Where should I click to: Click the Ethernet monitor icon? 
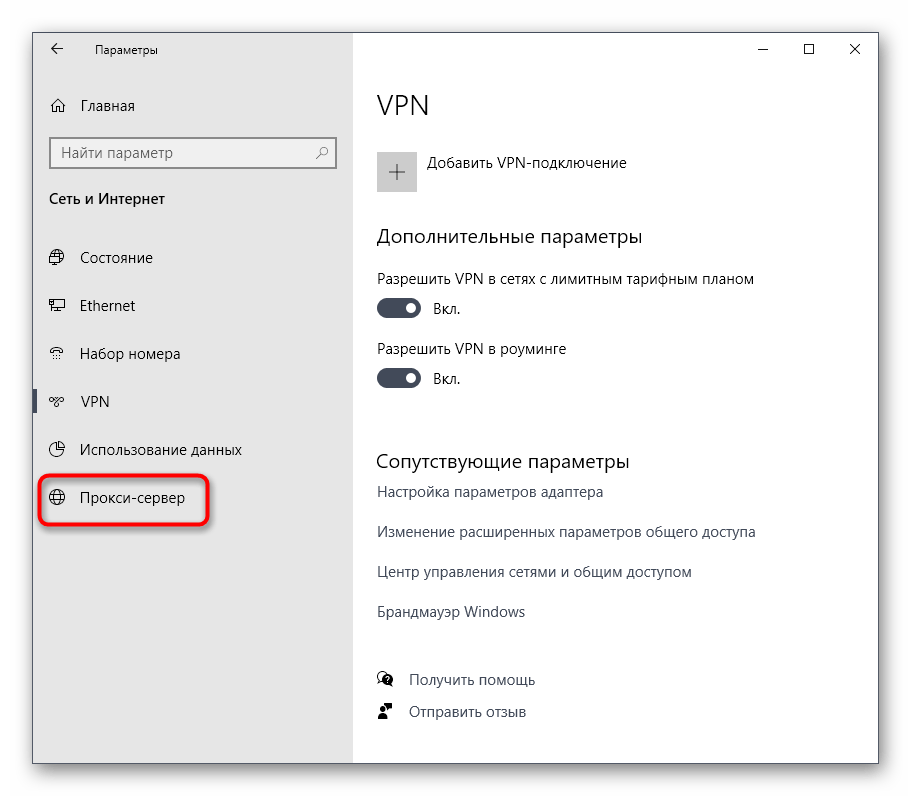(x=57, y=306)
